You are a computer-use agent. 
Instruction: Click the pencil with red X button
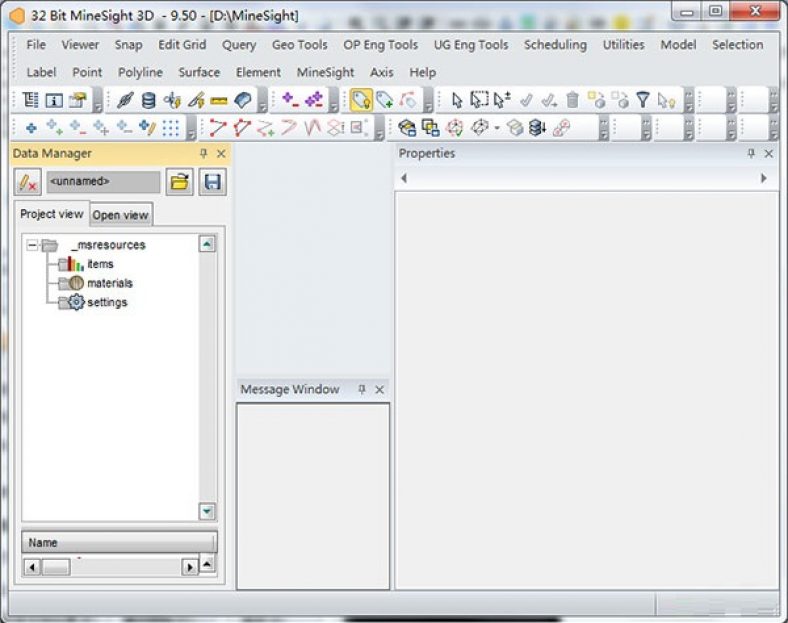tap(28, 182)
